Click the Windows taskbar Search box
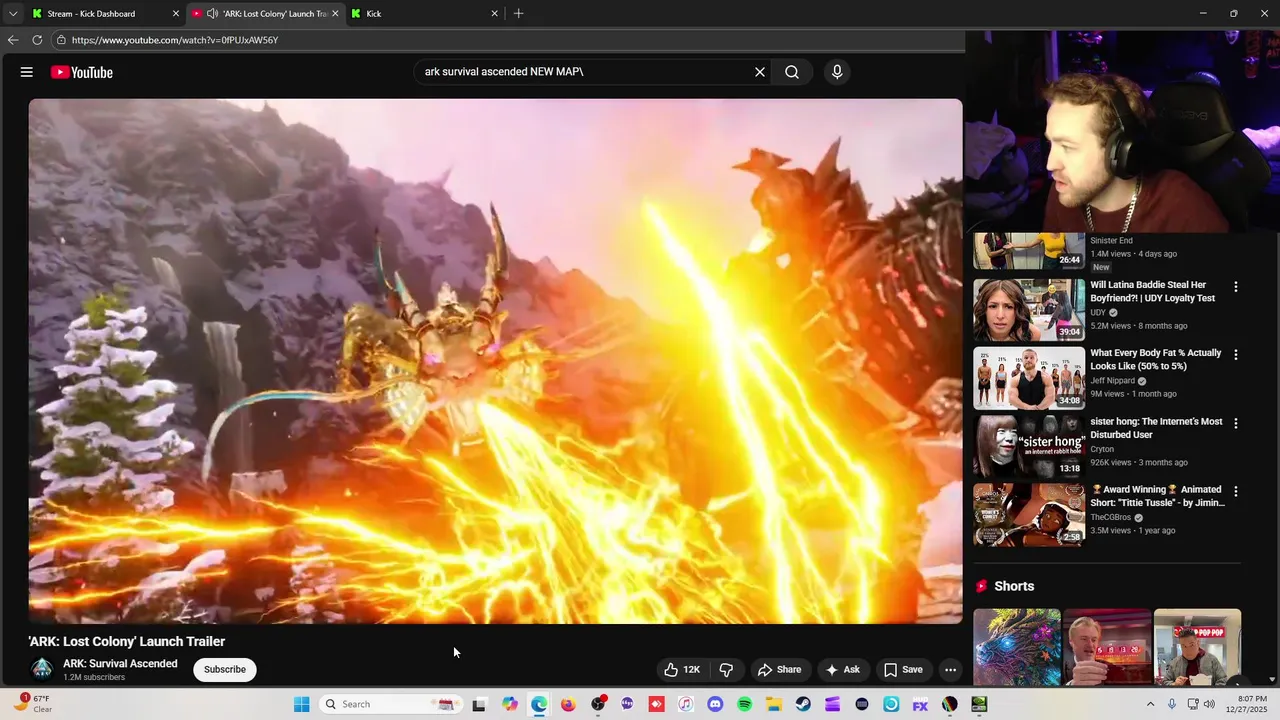Screen dimensions: 1280x720 [x=392, y=704]
